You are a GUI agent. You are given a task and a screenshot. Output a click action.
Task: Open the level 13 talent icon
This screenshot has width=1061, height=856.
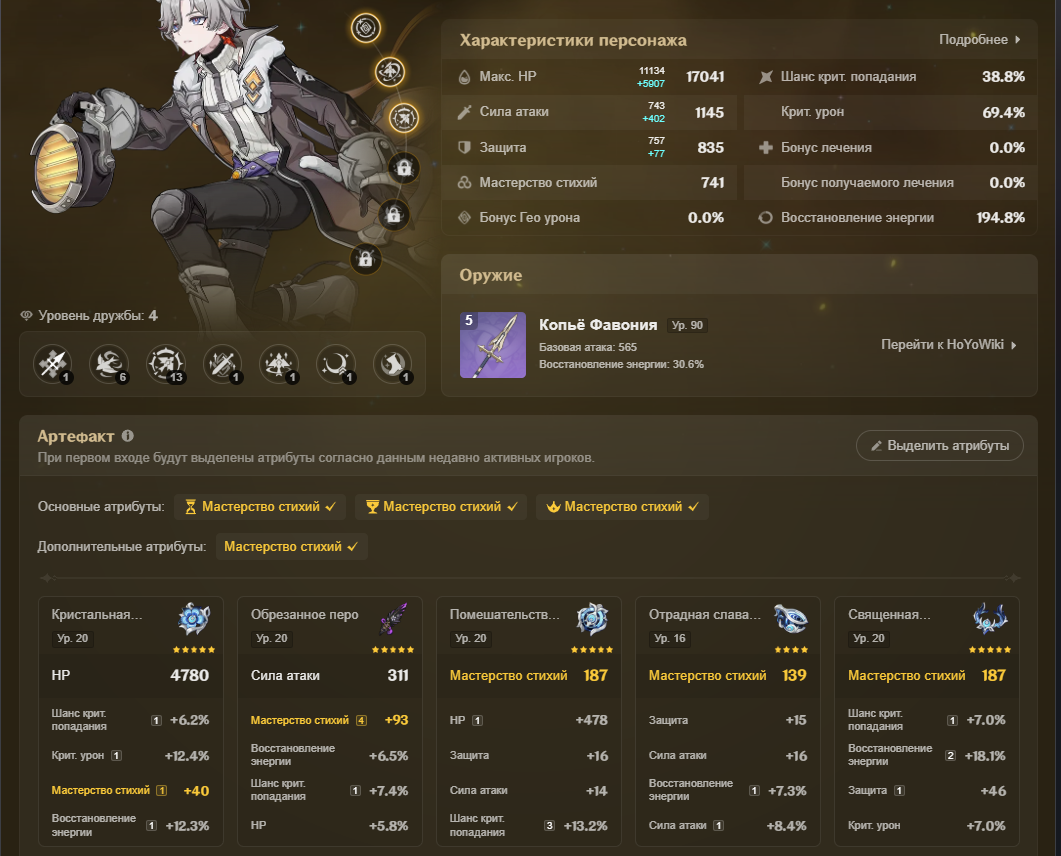[x=166, y=364]
